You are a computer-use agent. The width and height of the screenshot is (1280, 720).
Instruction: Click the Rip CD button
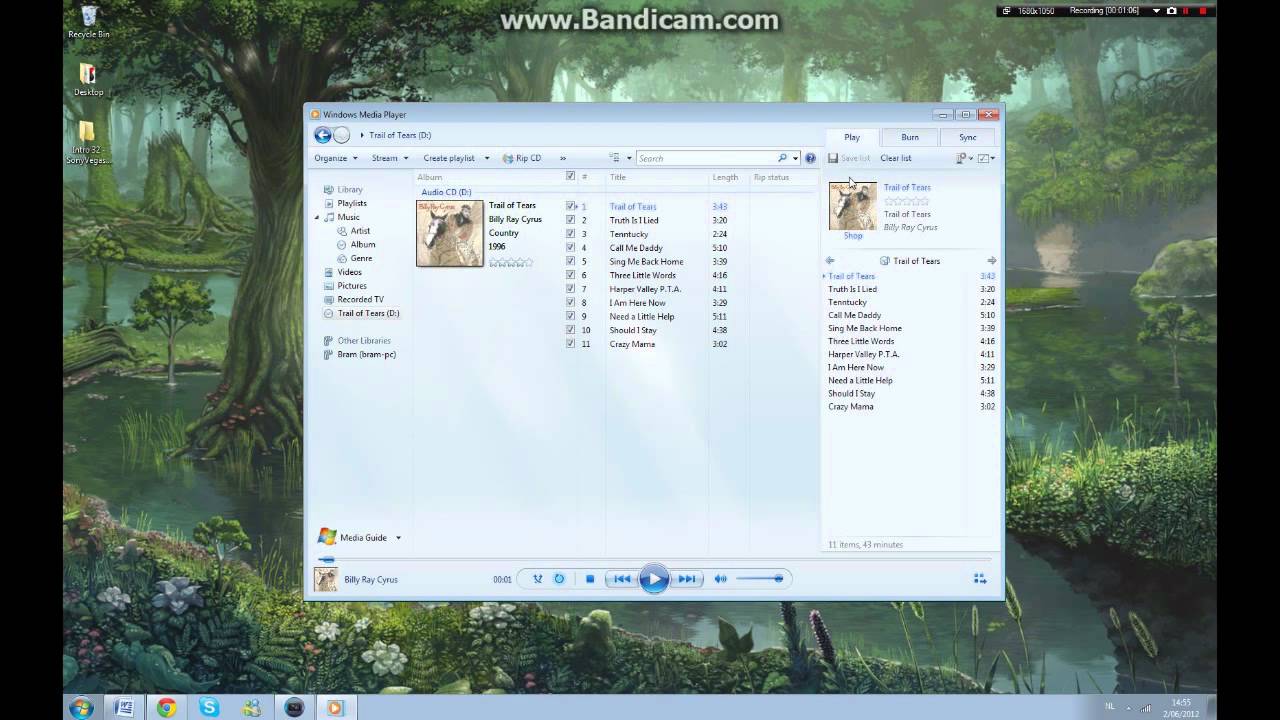pyautogui.click(x=522, y=158)
